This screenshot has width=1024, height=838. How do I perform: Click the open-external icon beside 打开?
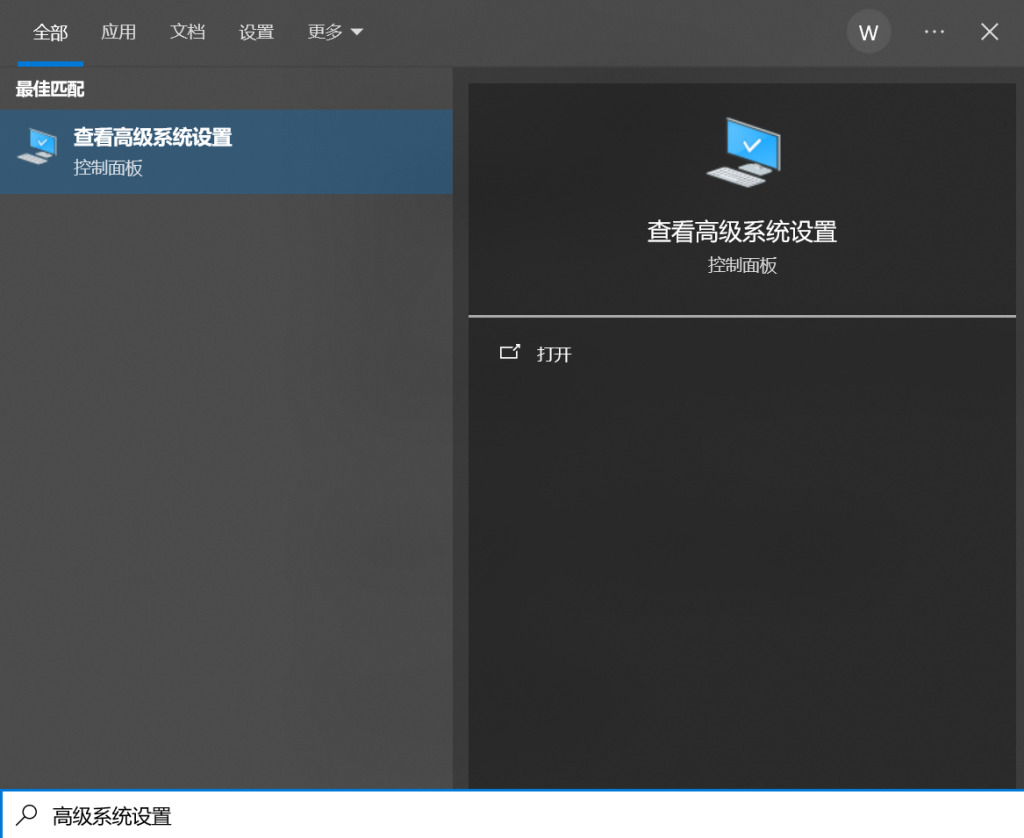click(510, 352)
